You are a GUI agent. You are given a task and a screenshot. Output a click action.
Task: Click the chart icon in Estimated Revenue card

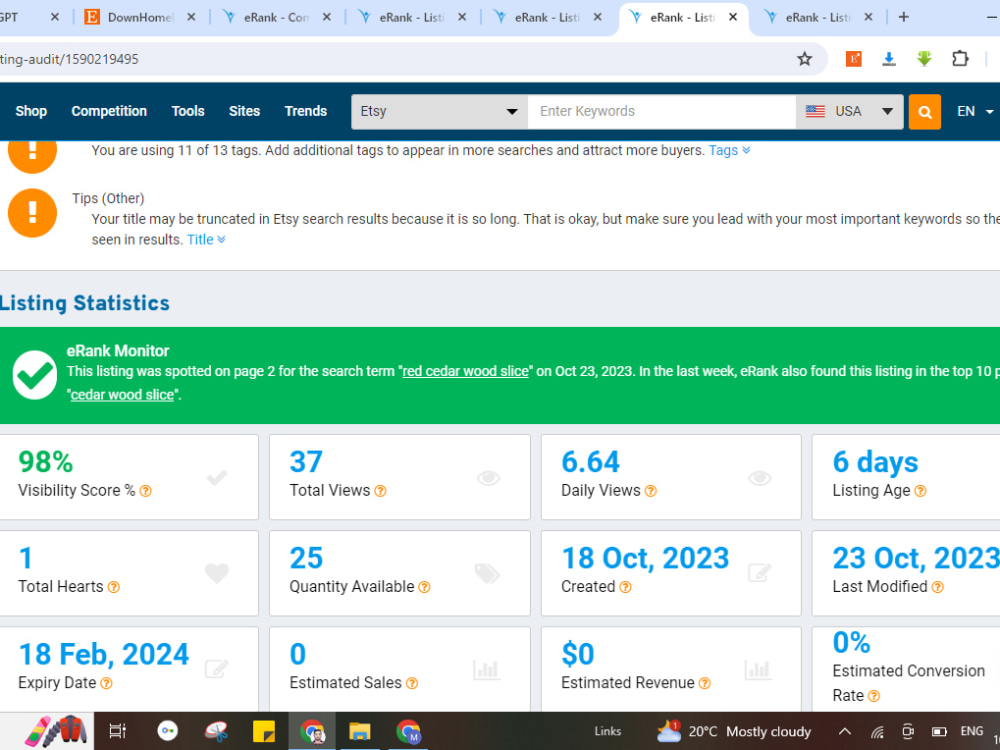pyautogui.click(x=758, y=670)
